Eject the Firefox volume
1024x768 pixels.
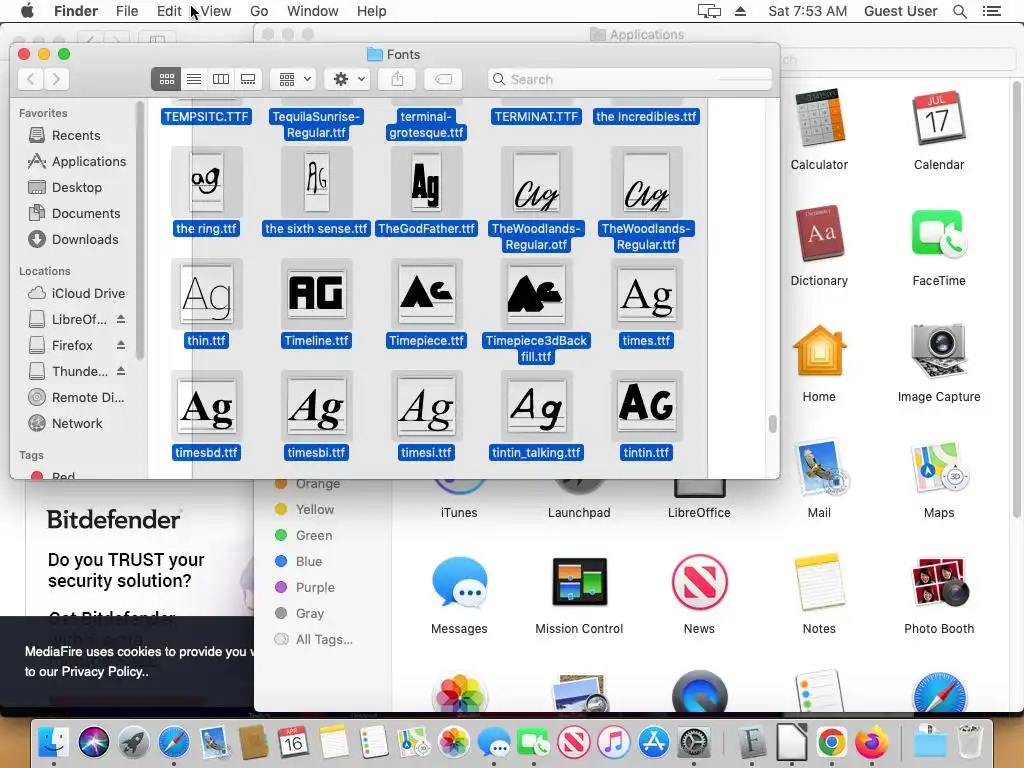tap(121, 345)
